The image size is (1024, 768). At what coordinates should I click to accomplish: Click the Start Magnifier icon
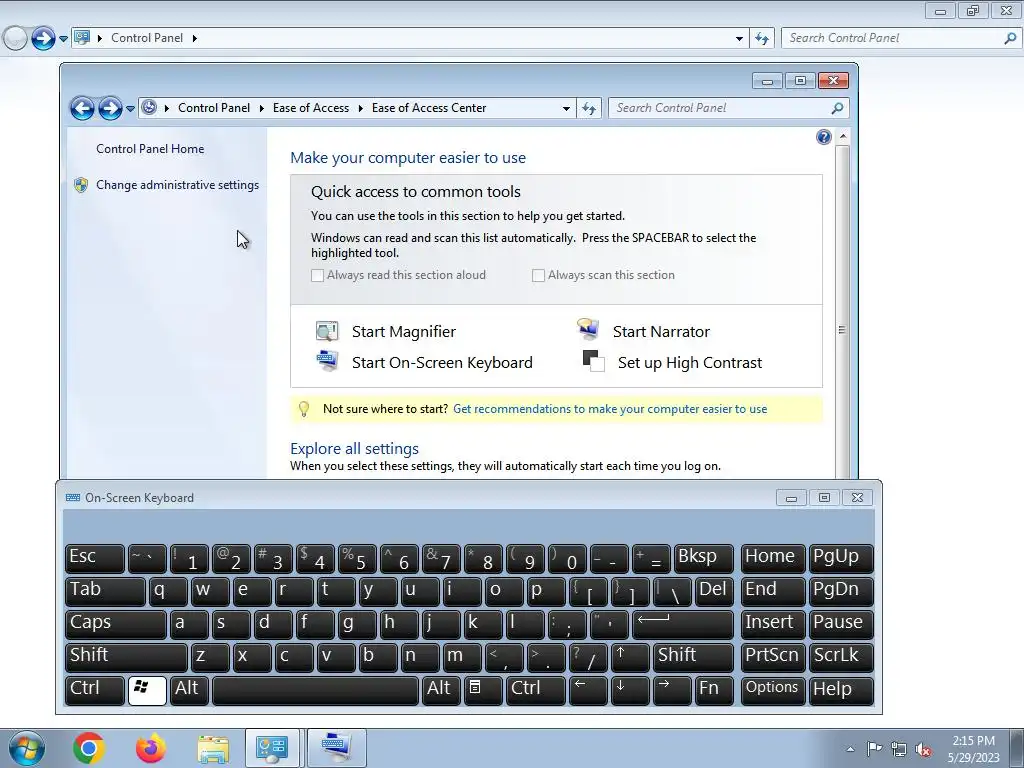327,331
